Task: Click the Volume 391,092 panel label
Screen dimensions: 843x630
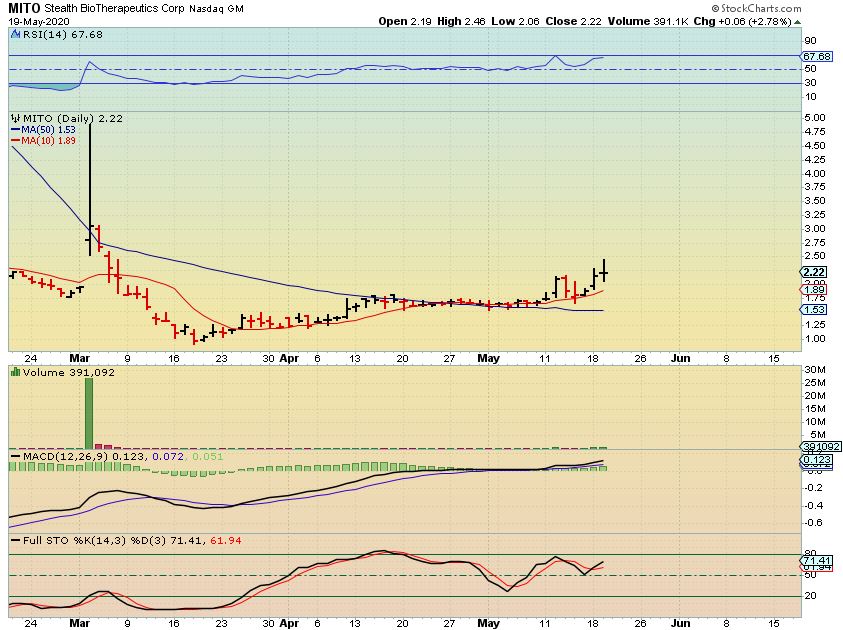Action: tap(68, 372)
